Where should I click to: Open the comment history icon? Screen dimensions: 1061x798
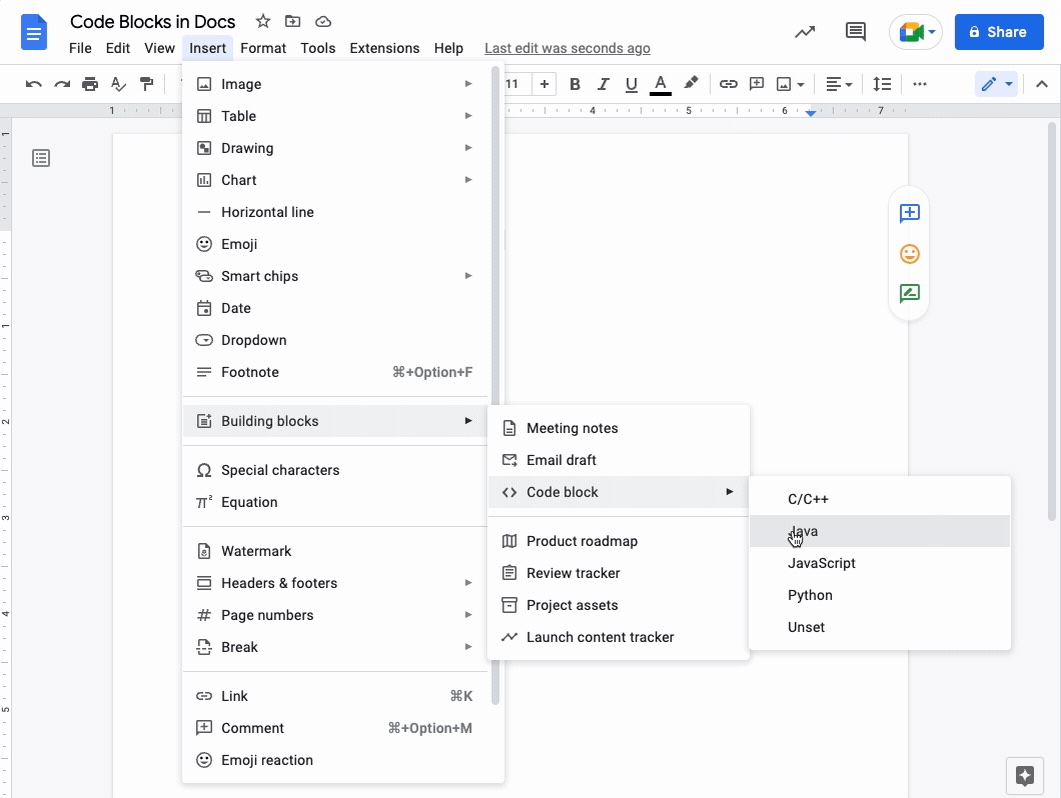(x=855, y=31)
